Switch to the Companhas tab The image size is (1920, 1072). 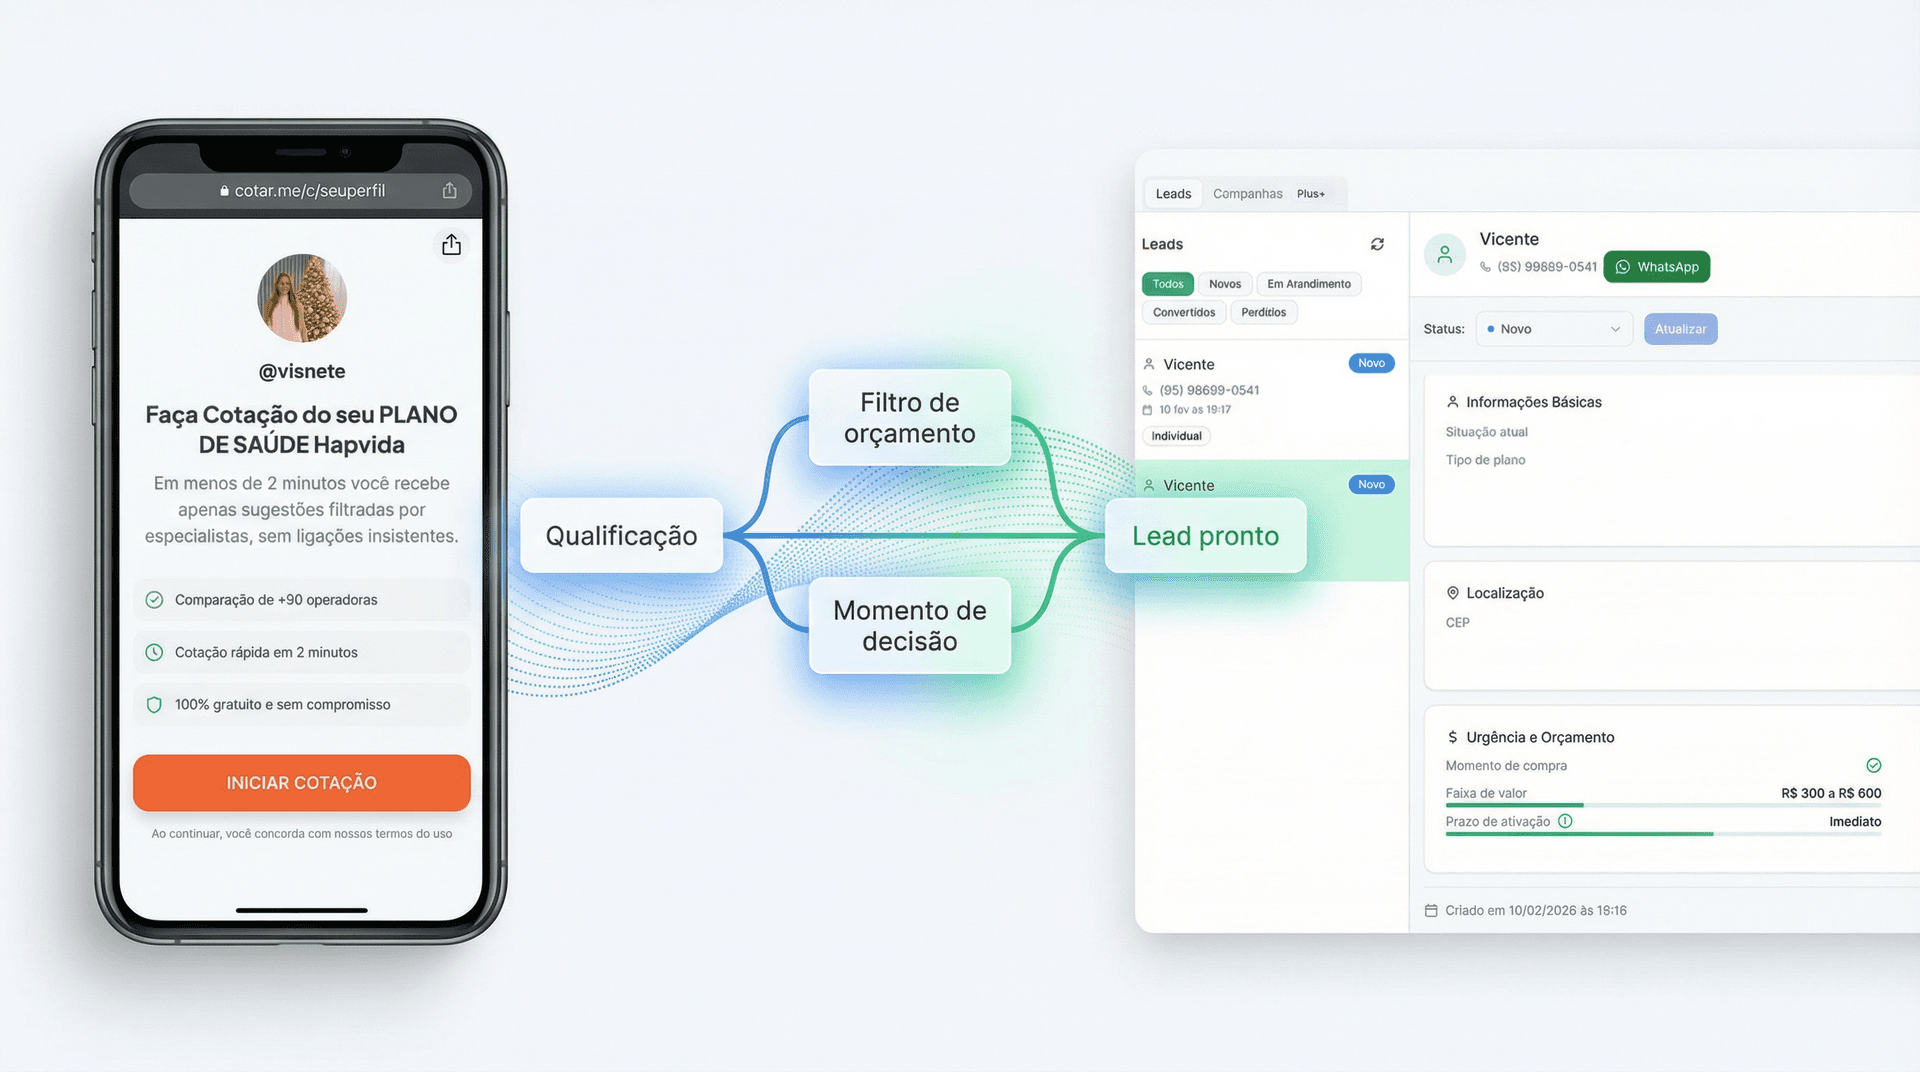tap(1247, 194)
